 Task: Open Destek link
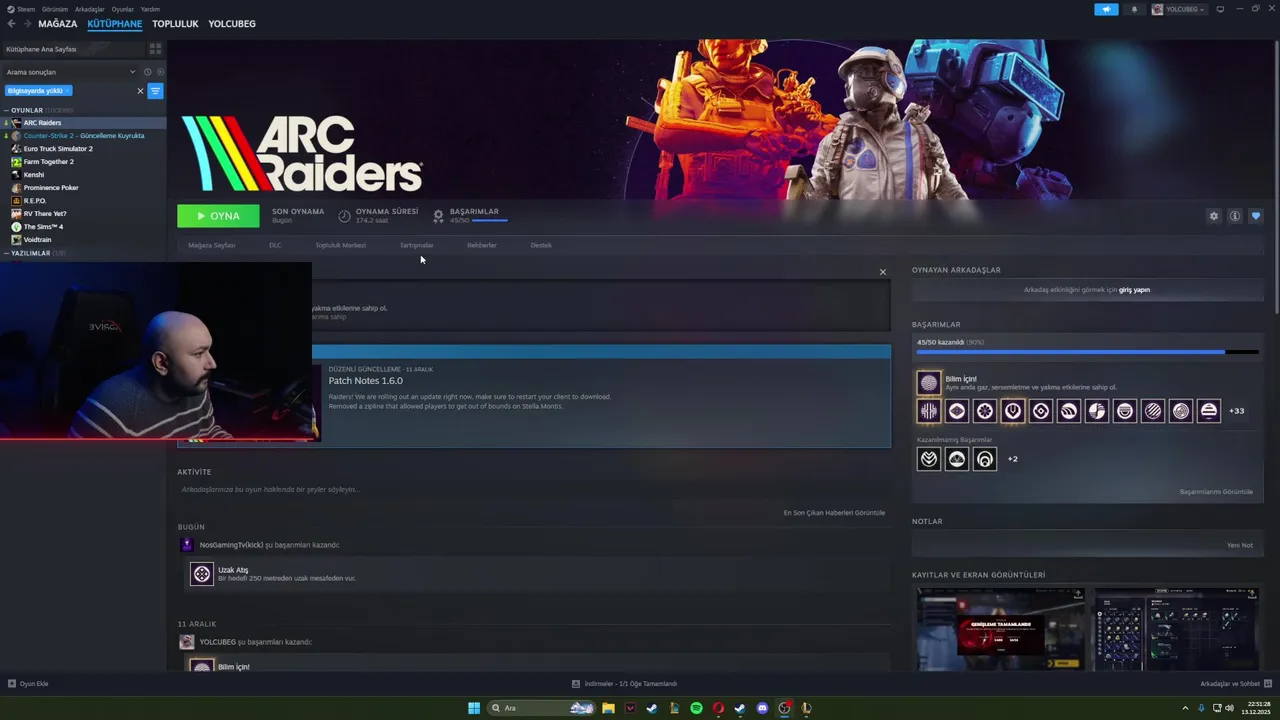[541, 245]
